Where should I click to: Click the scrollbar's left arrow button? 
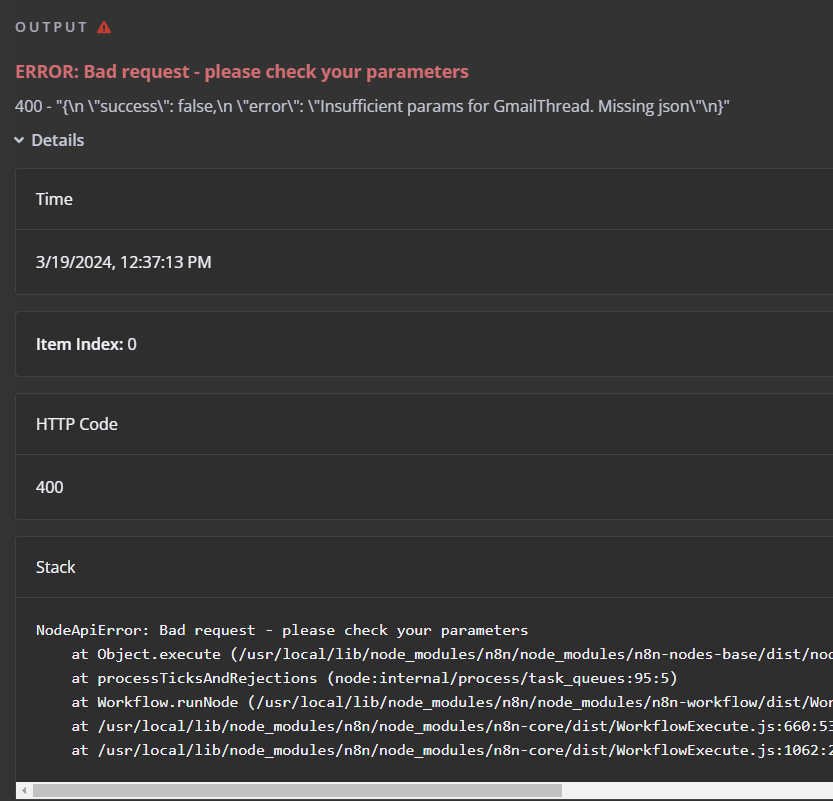click(22, 791)
